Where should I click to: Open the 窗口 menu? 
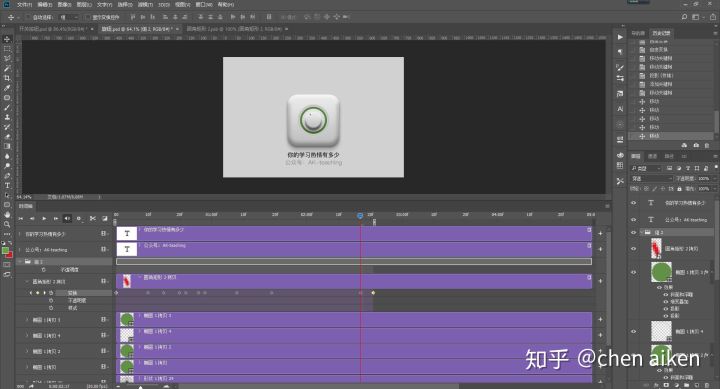click(203, 5)
